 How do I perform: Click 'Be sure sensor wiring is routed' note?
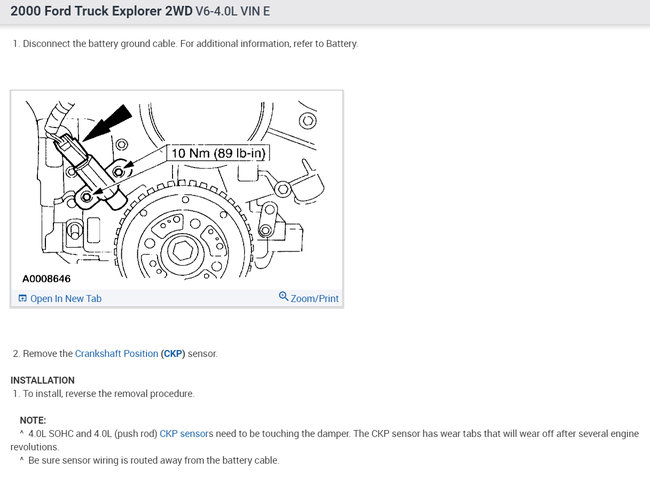point(149,460)
